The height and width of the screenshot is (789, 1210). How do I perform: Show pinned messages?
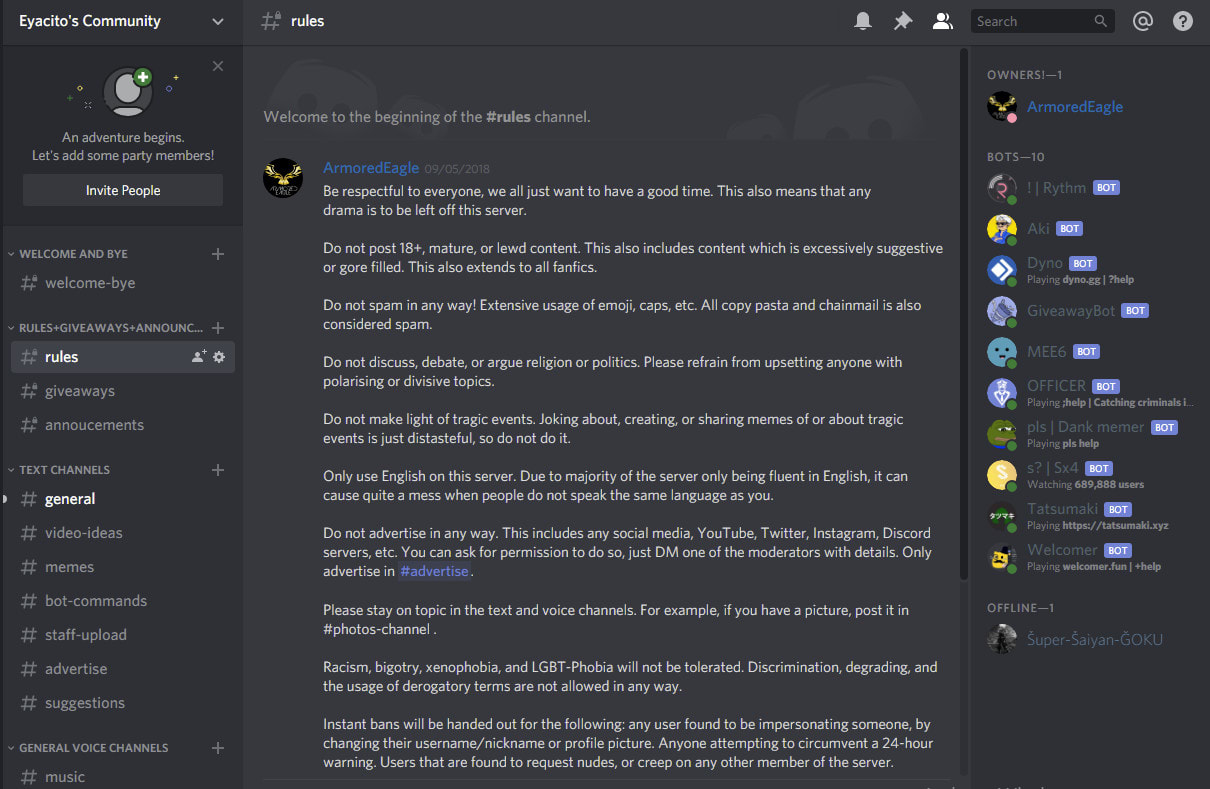[903, 21]
